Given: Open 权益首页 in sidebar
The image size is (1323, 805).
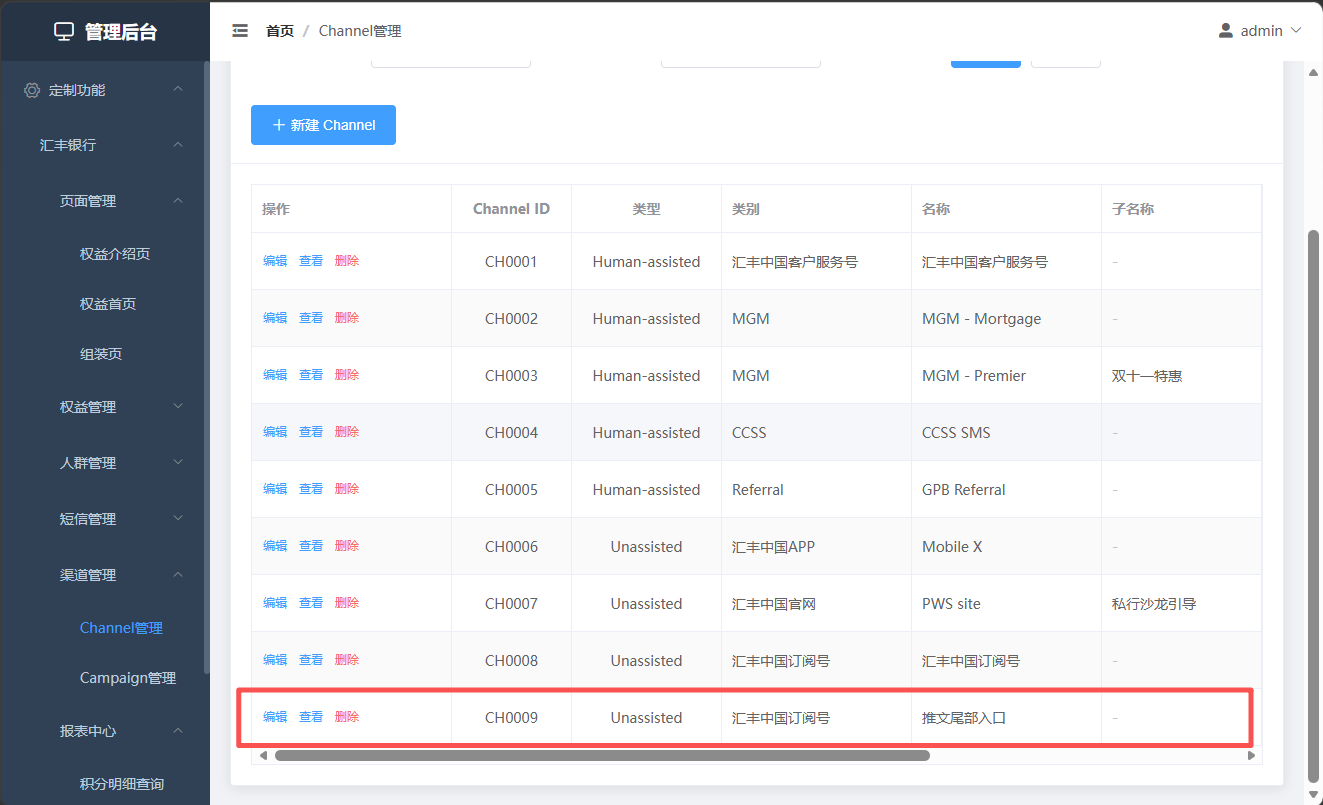Looking at the screenshot, I should tap(108, 304).
